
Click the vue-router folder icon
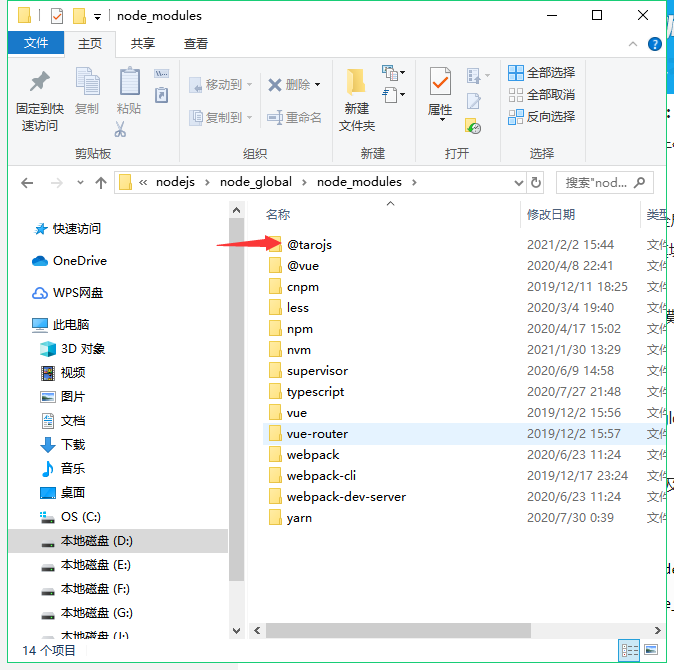275,433
